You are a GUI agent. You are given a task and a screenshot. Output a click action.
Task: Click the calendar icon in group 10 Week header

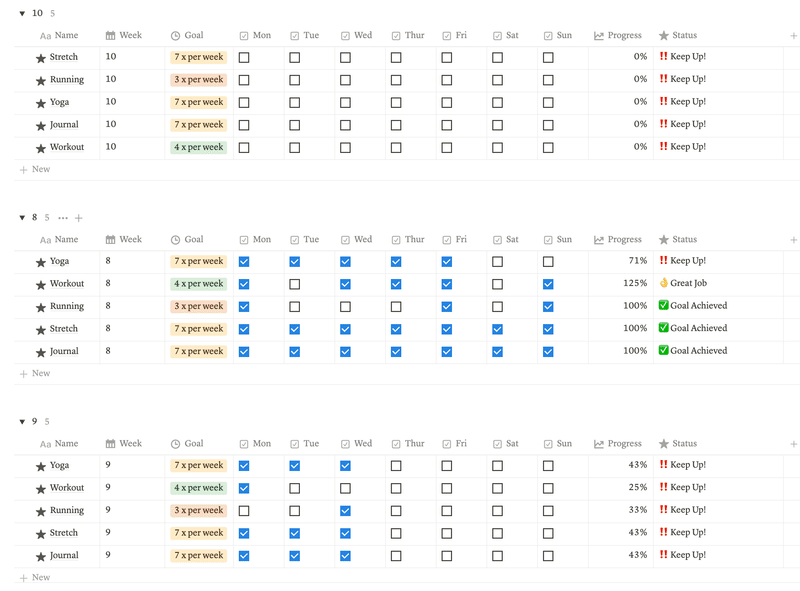(110, 36)
